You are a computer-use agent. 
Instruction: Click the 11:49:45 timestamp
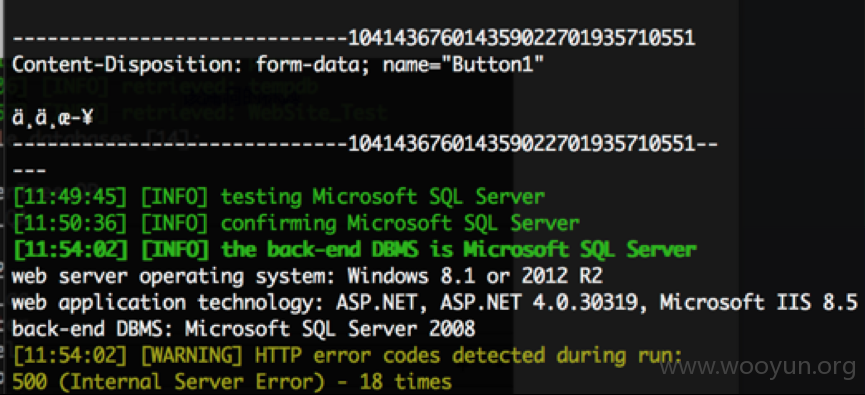pos(70,196)
